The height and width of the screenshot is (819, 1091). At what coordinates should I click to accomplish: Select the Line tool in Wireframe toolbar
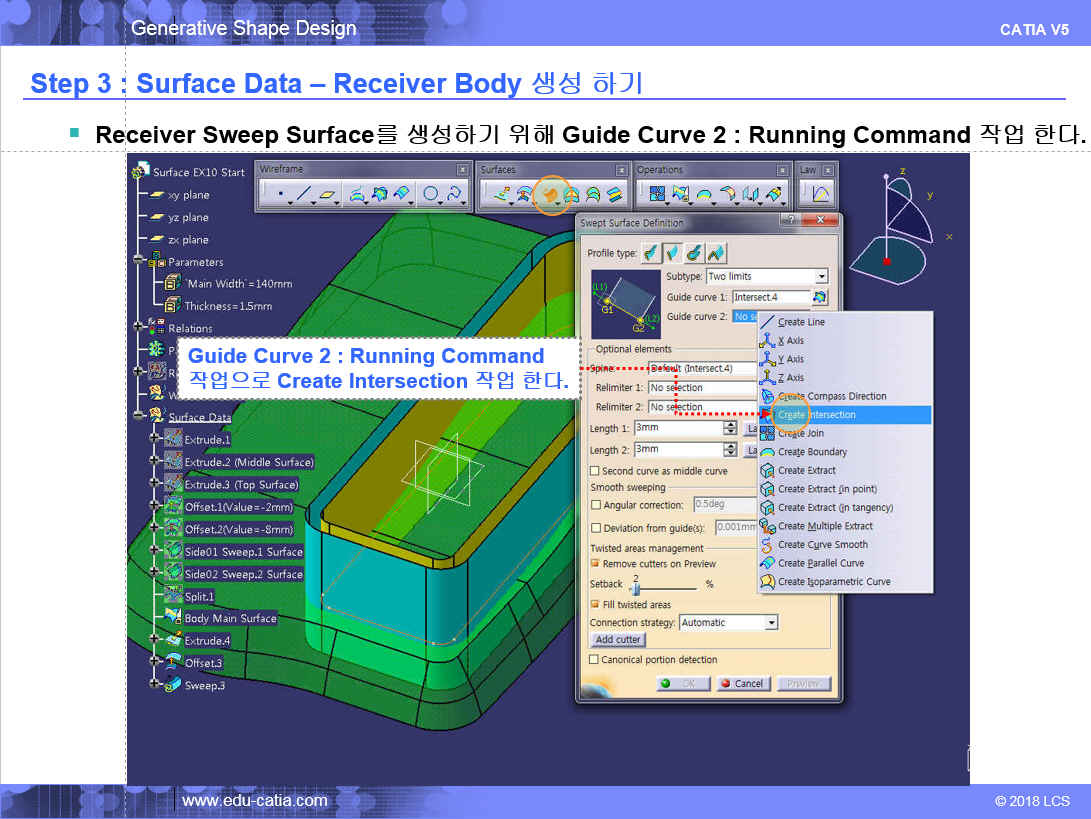304,194
